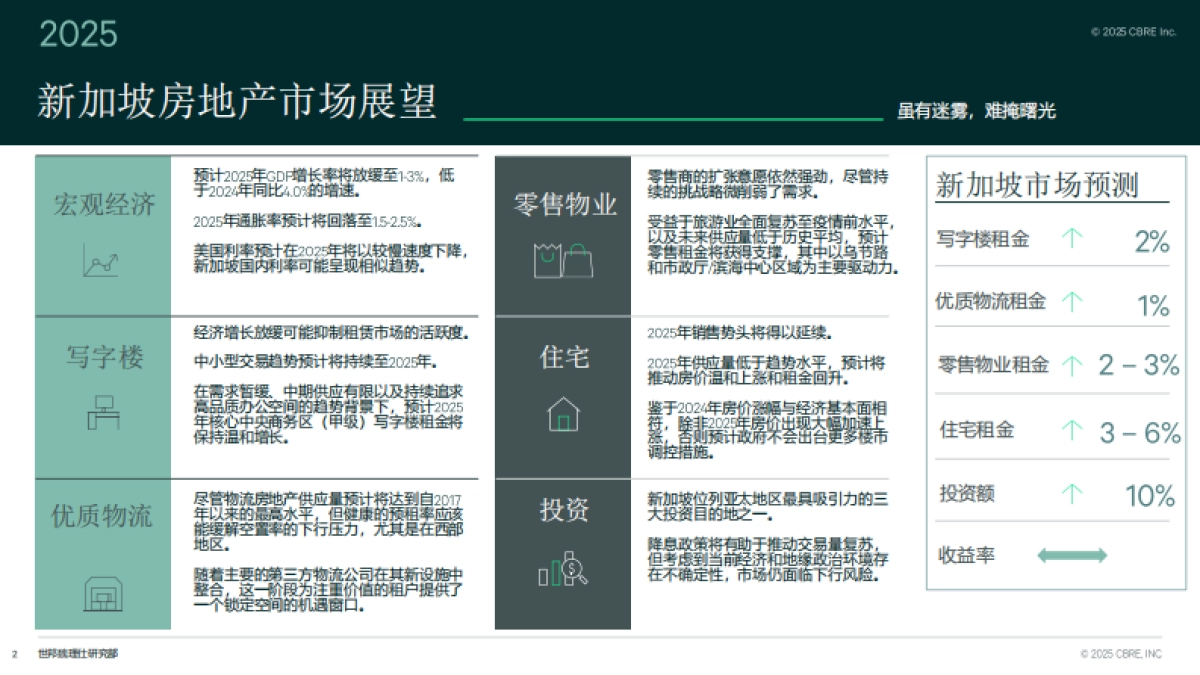1200x675 pixels.
Task: Click the up arrow beside 优质物流租金
Action: coord(1073,300)
